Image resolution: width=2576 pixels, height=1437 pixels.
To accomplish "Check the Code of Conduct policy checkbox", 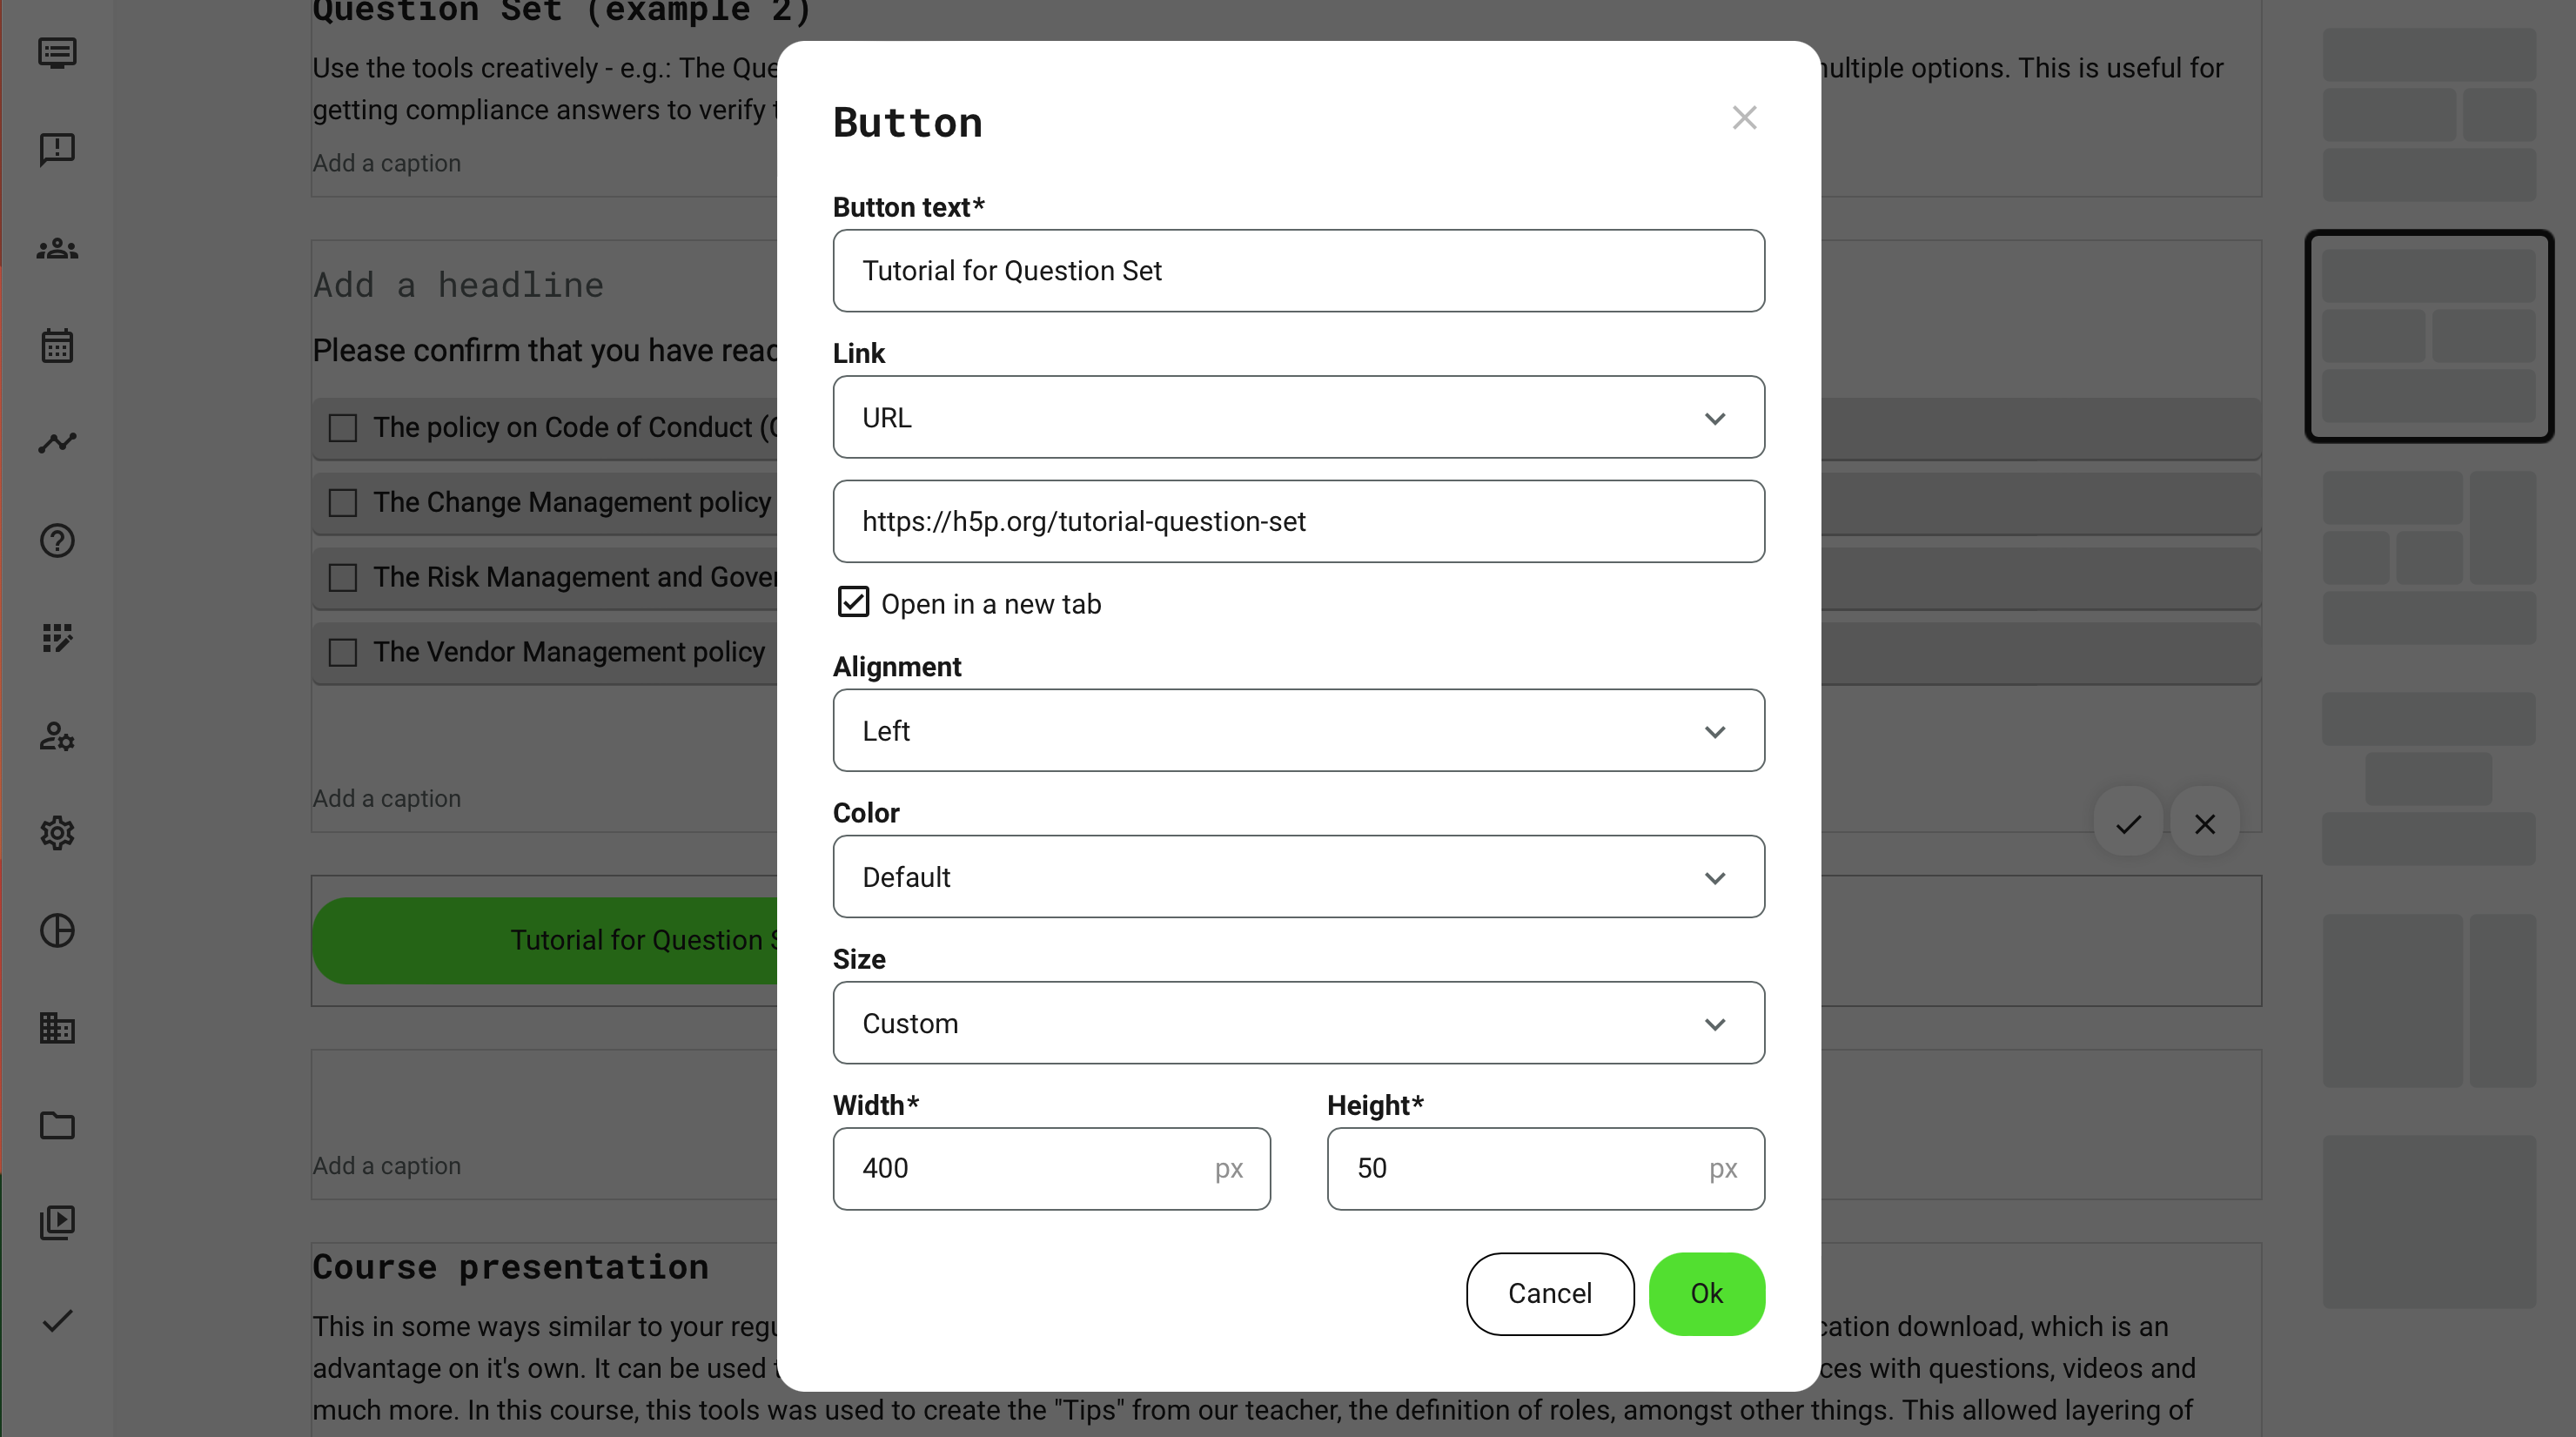I will point(343,428).
